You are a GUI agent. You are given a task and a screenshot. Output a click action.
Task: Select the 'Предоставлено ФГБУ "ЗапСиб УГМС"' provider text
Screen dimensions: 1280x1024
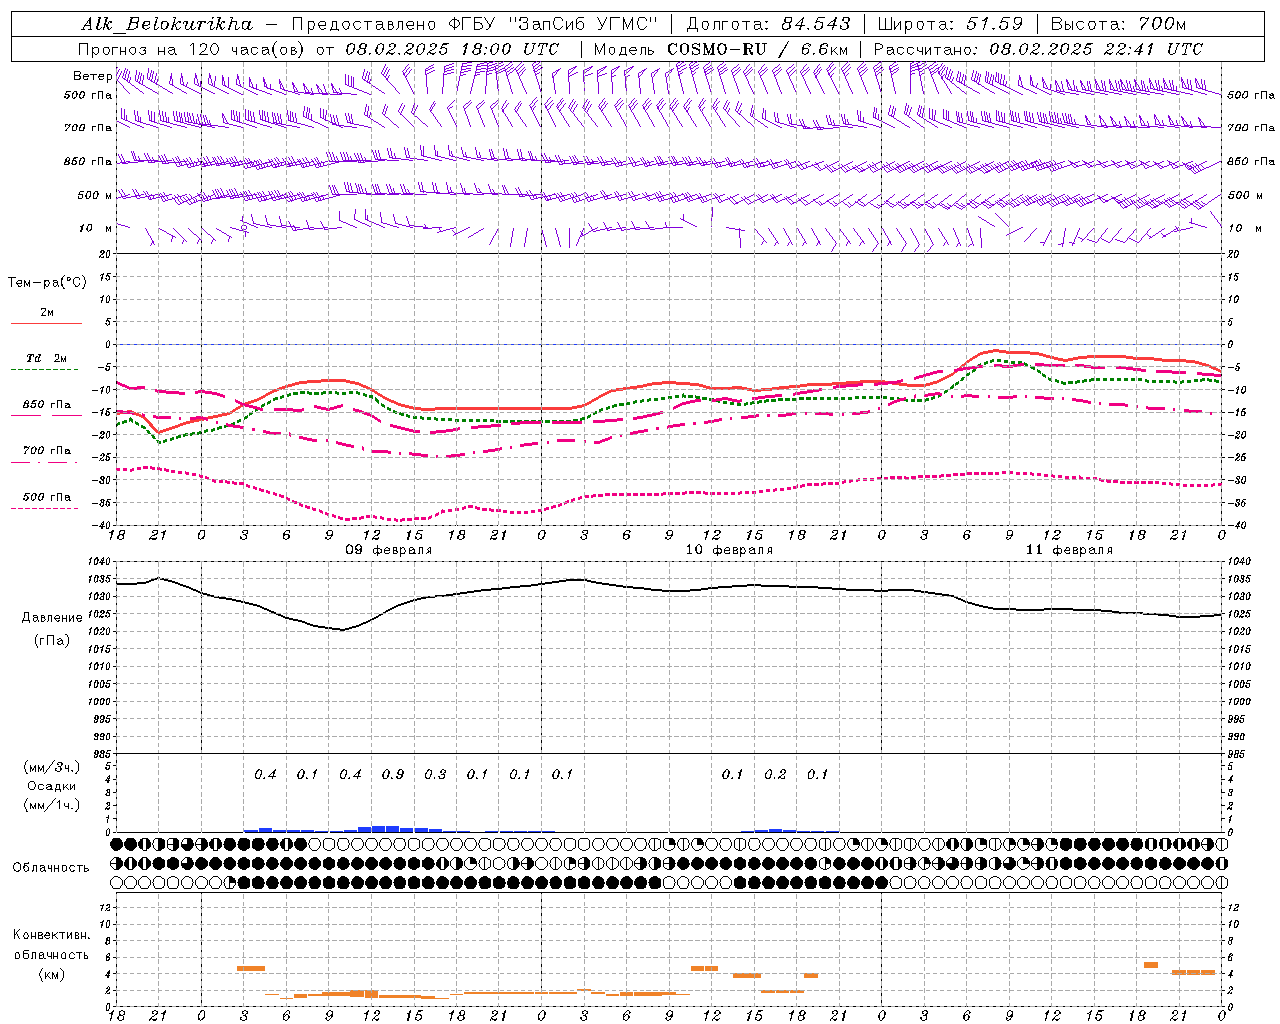coord(474,24)
